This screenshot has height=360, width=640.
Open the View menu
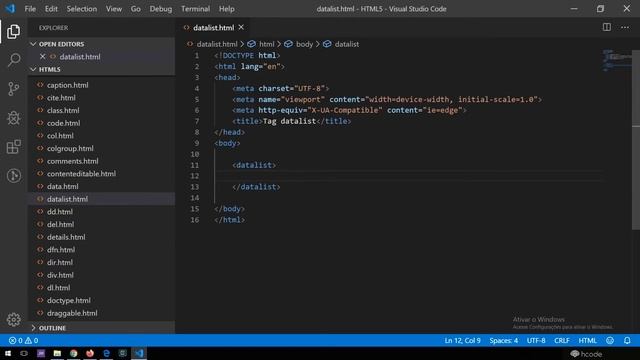(x=114, y=9)
